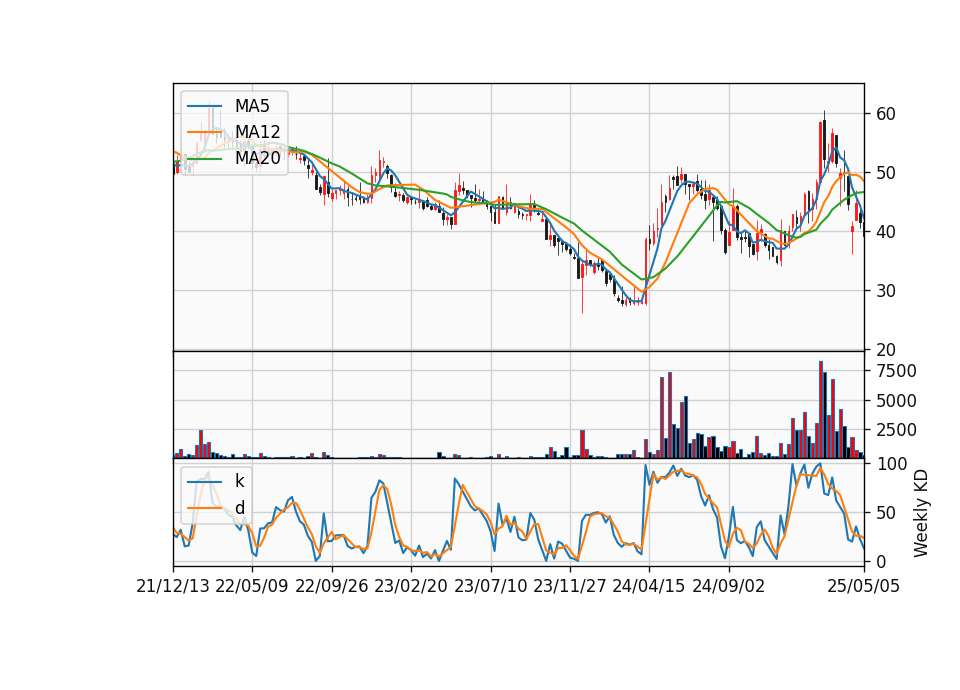Viewport: 960px width, 690px height.
Task: Click the price axis value 30
Action: 885,291
